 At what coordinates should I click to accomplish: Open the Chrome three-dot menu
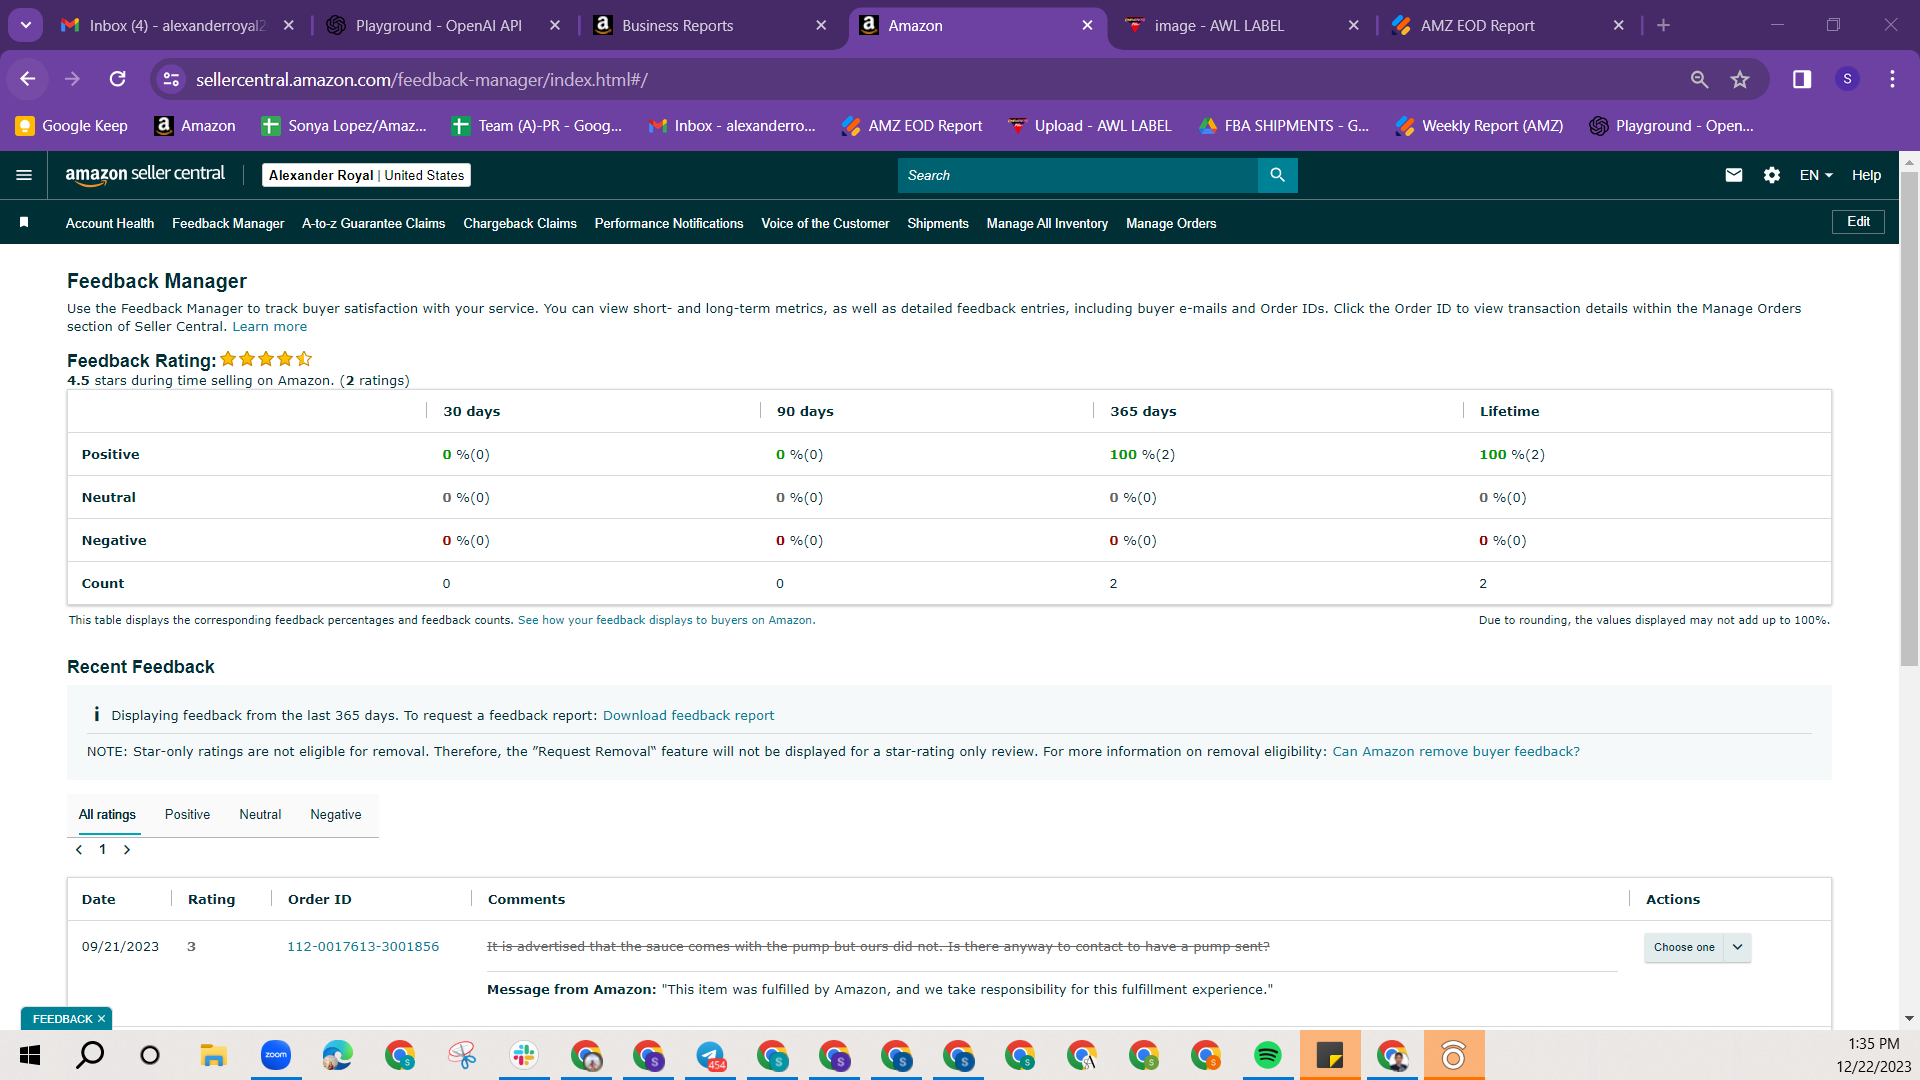[x=1892, y=79]
